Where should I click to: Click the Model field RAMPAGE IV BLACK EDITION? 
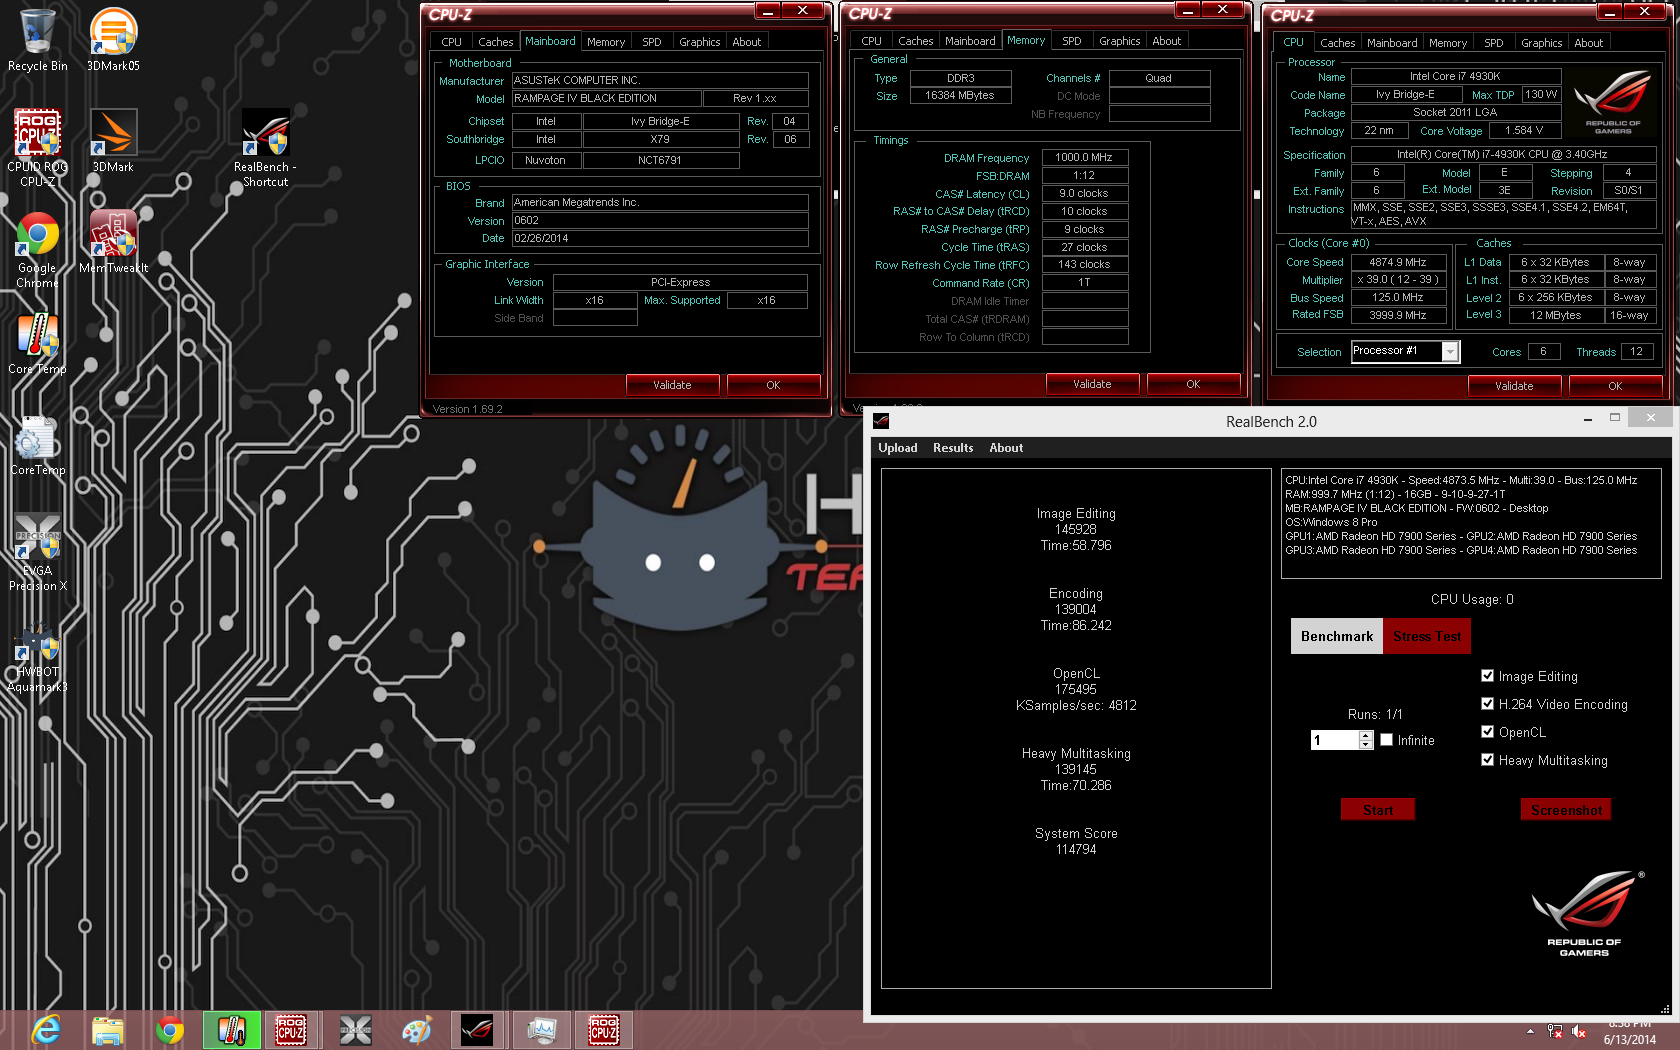click(606, 98)
